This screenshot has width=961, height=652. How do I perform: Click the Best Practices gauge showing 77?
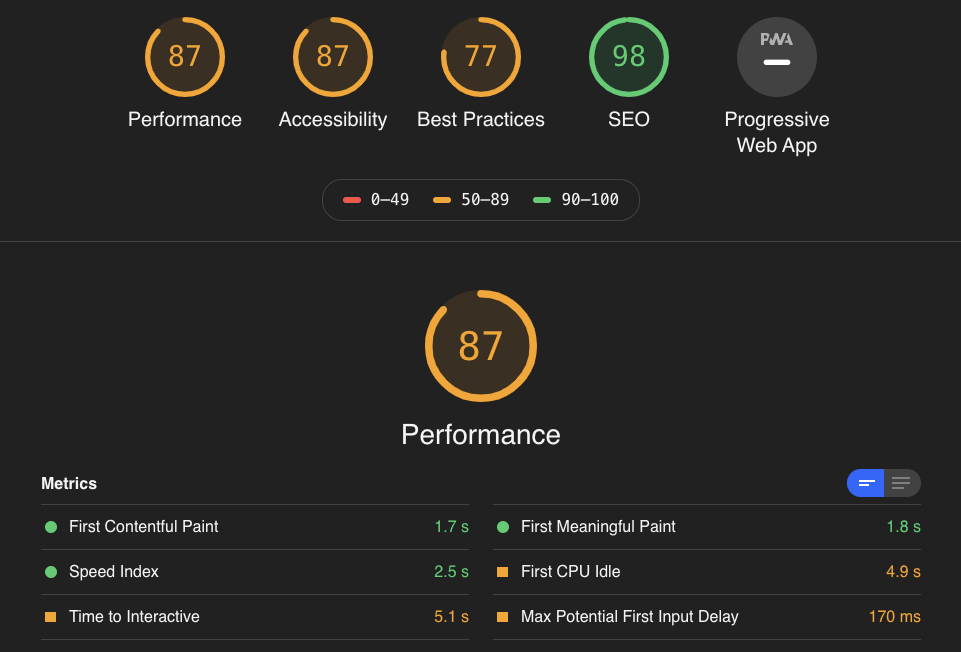[481, 57]
